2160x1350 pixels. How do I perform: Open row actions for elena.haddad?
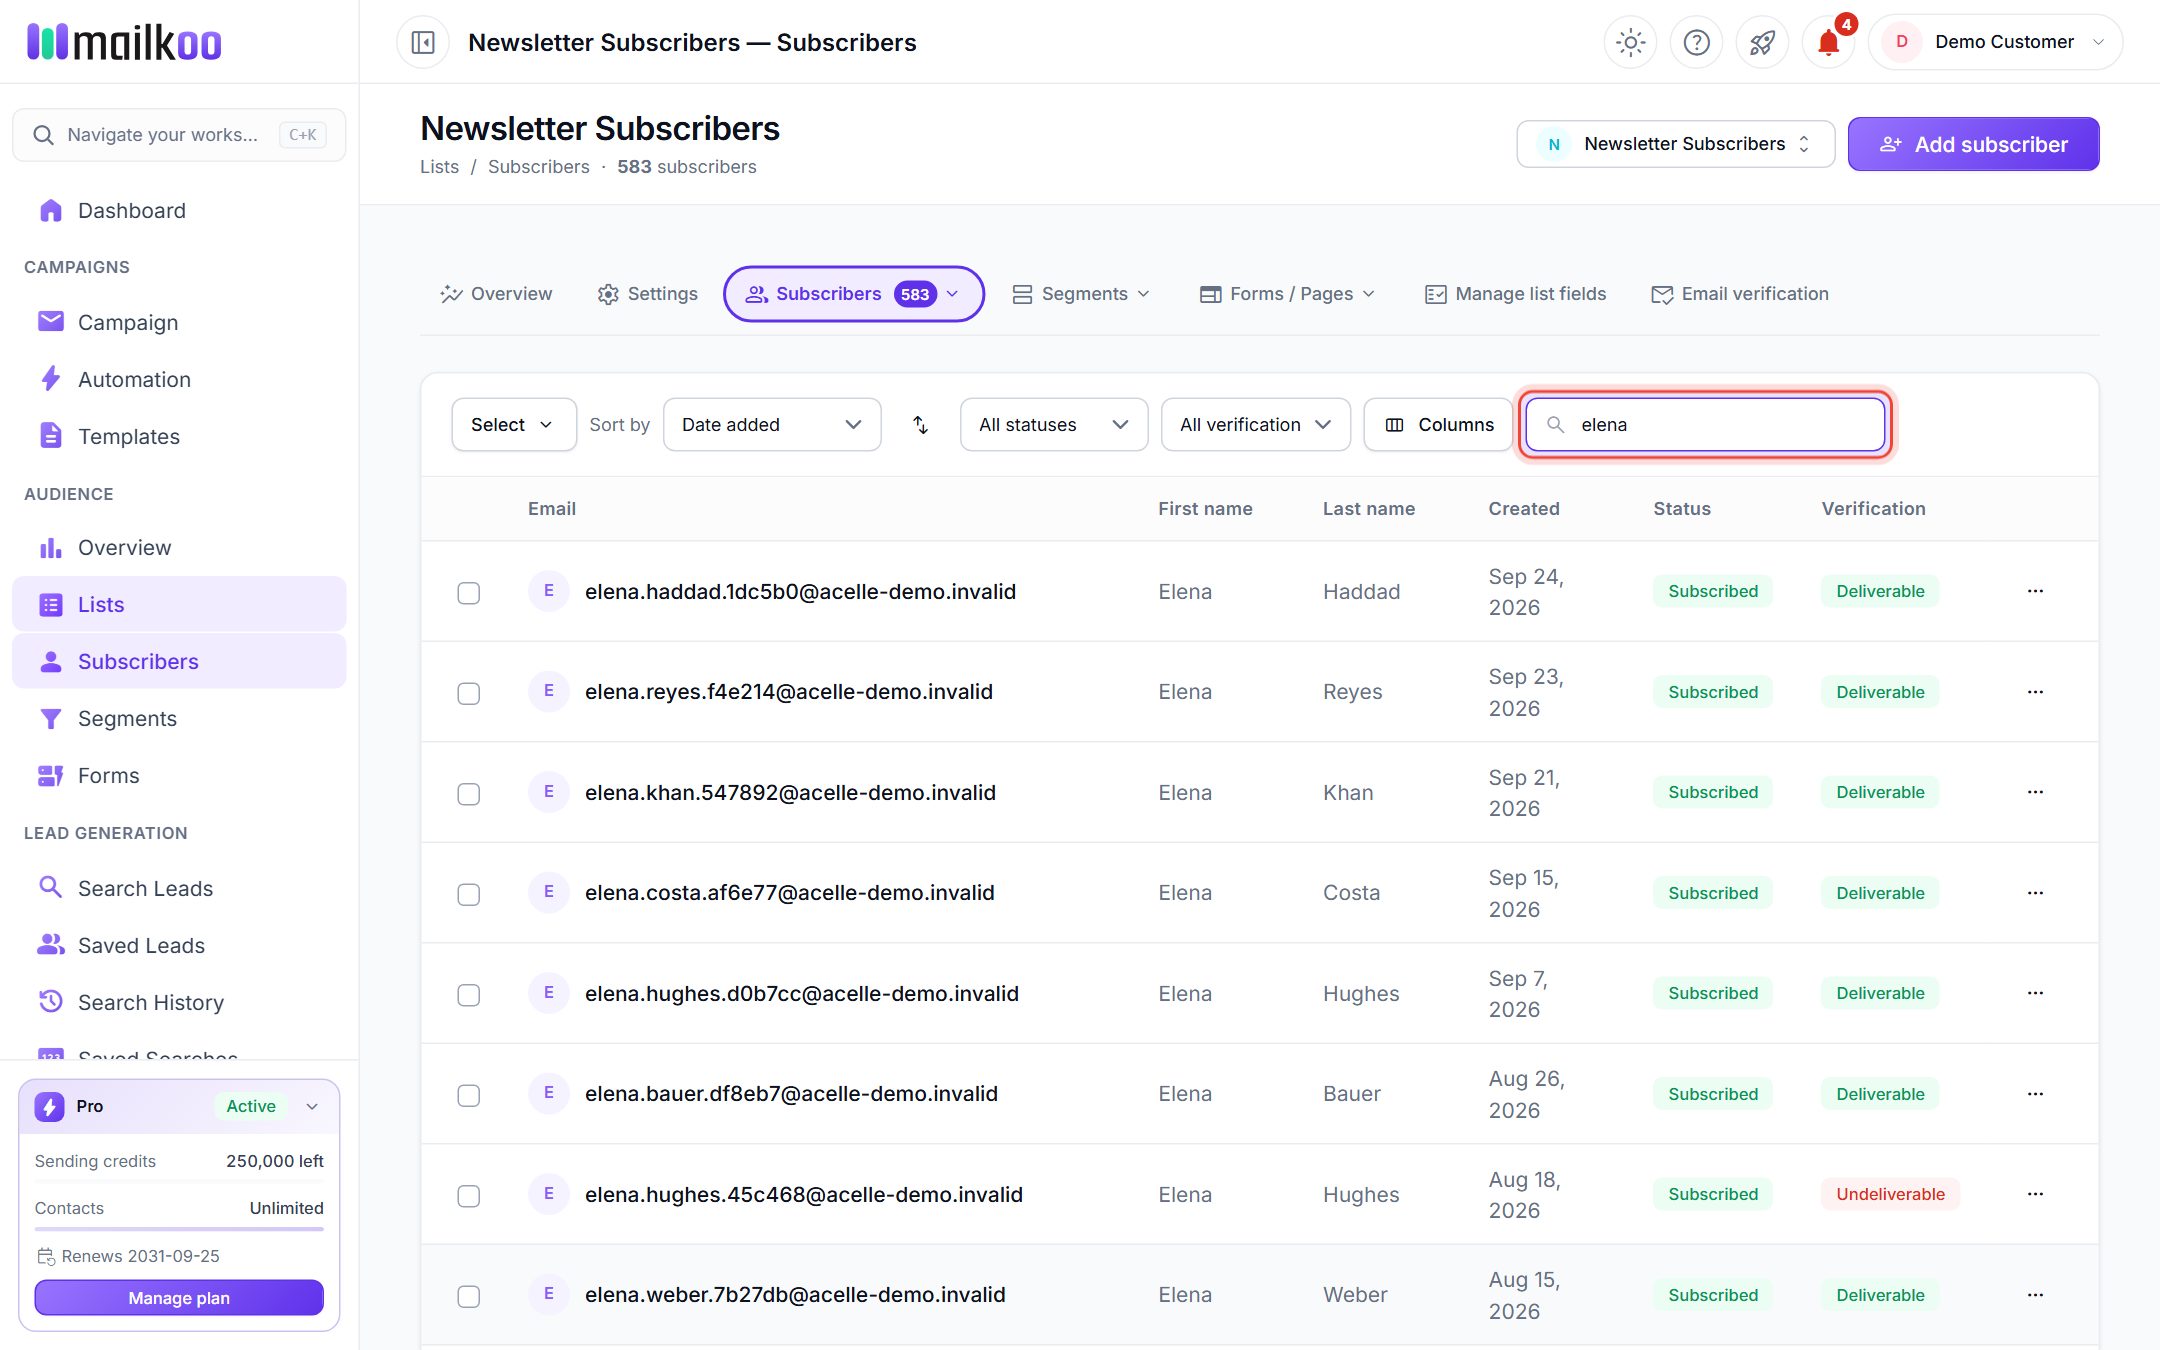[x=2035, y=591]
